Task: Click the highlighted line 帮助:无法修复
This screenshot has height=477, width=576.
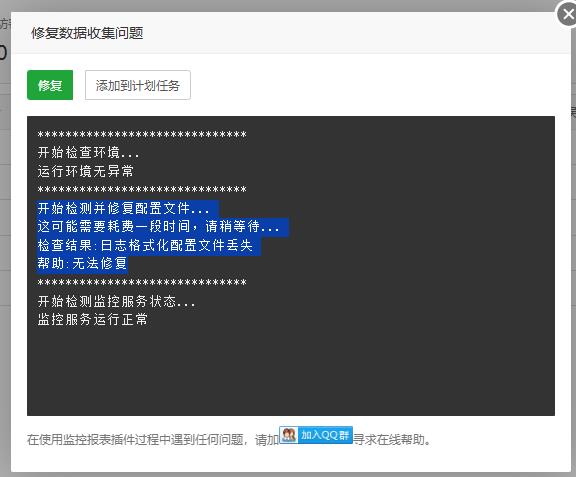Action: click(x=82, y=263)
